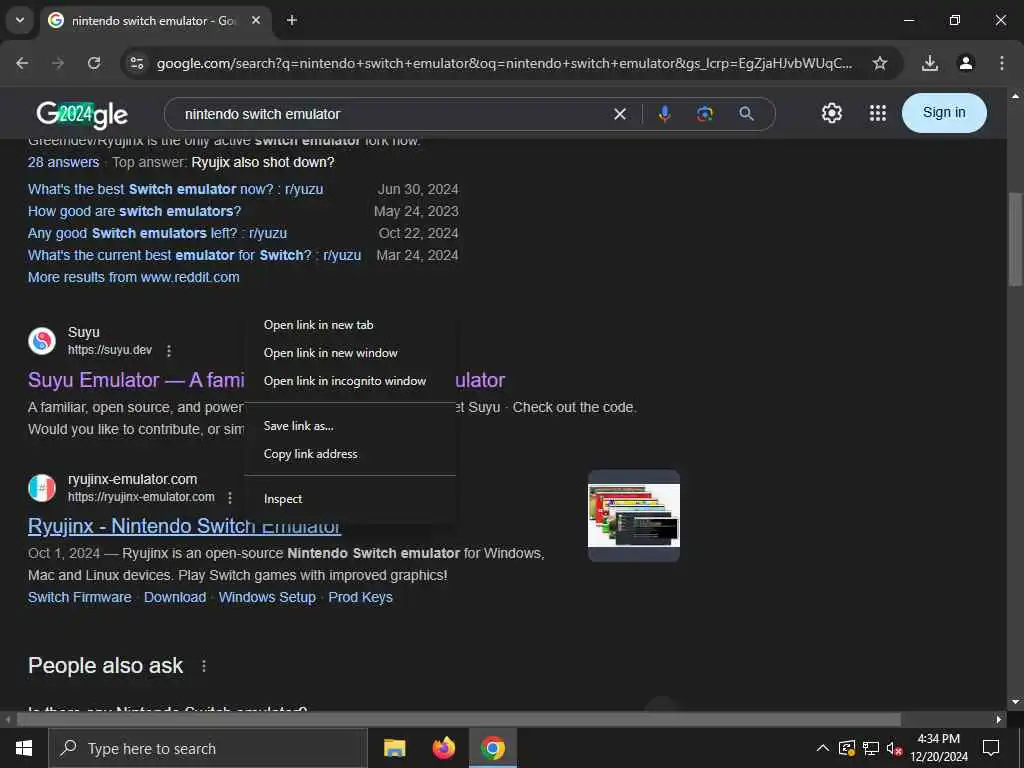Open the Switch Firmware sitelink
The image size is (1024, 768).
(80, 598)
